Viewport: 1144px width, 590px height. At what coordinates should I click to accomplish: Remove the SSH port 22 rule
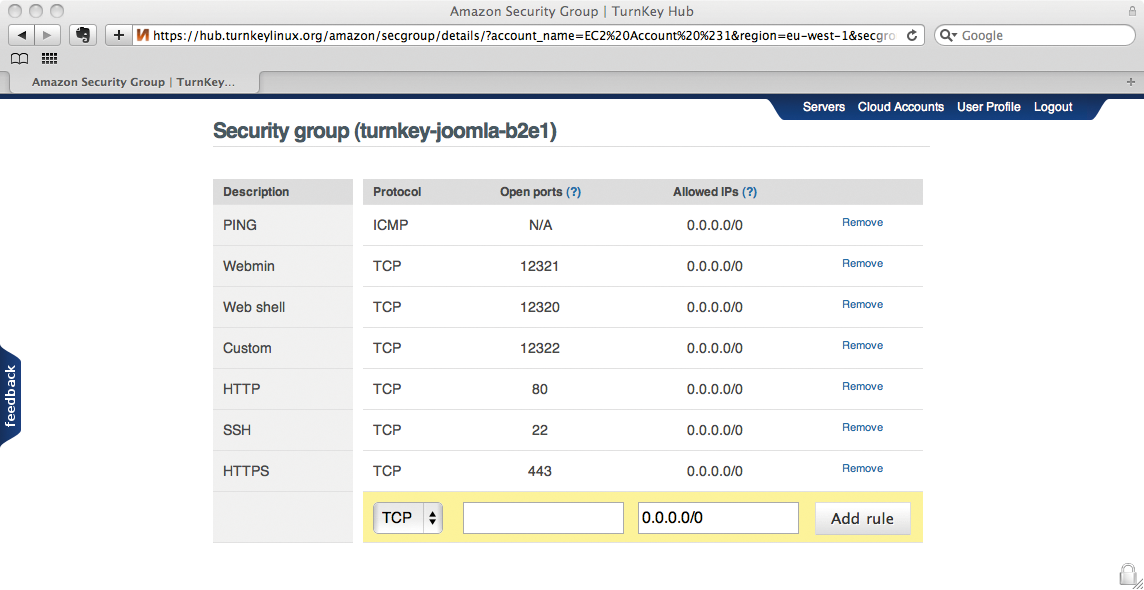click(862, 428)
